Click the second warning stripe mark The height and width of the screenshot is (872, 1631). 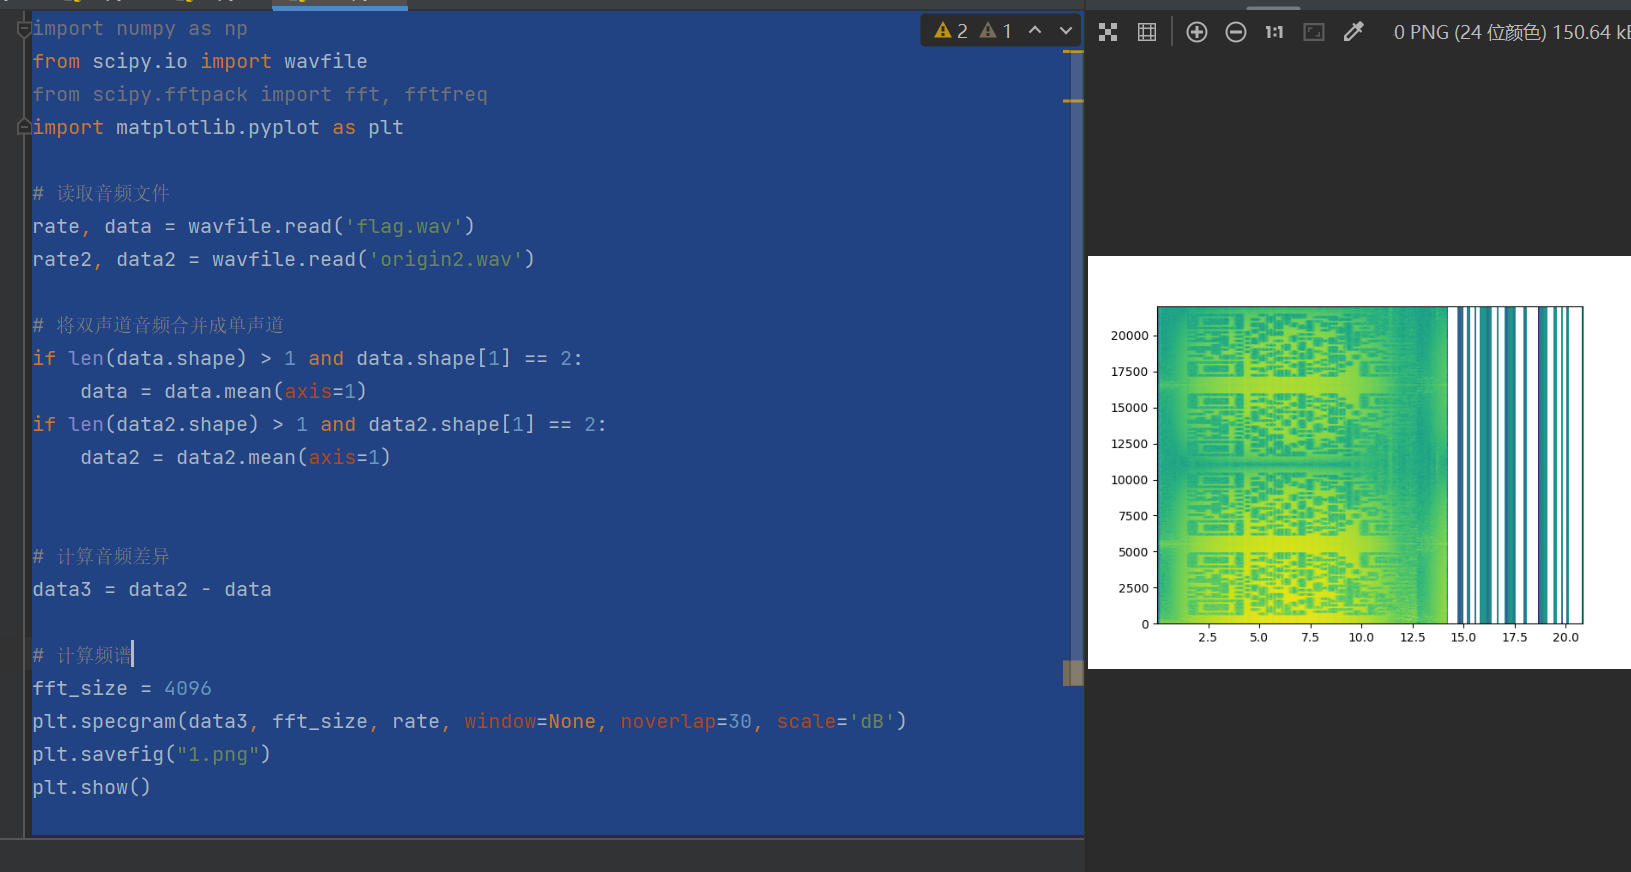point(1073,101)
